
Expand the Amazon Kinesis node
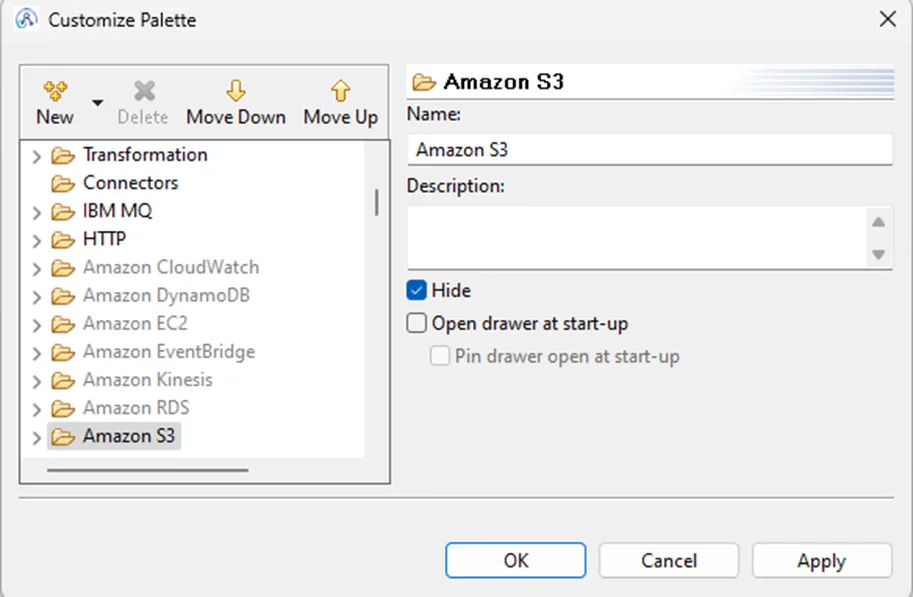click(37, 381)
